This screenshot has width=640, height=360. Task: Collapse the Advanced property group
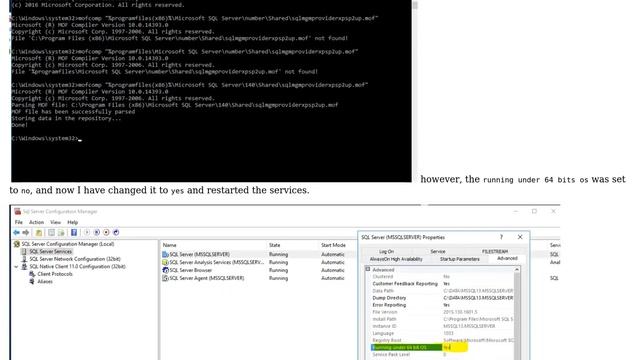coord(368,269)
